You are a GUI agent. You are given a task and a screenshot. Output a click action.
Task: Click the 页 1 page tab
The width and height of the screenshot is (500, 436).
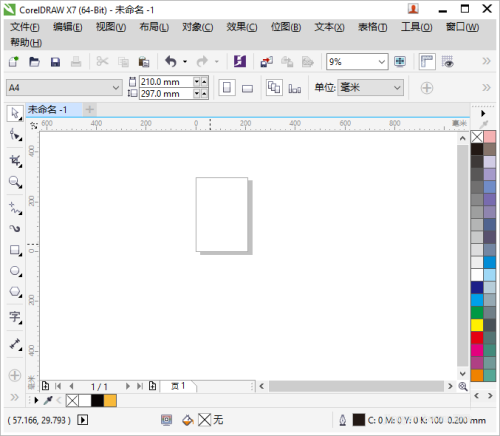(x=178, y=386)
